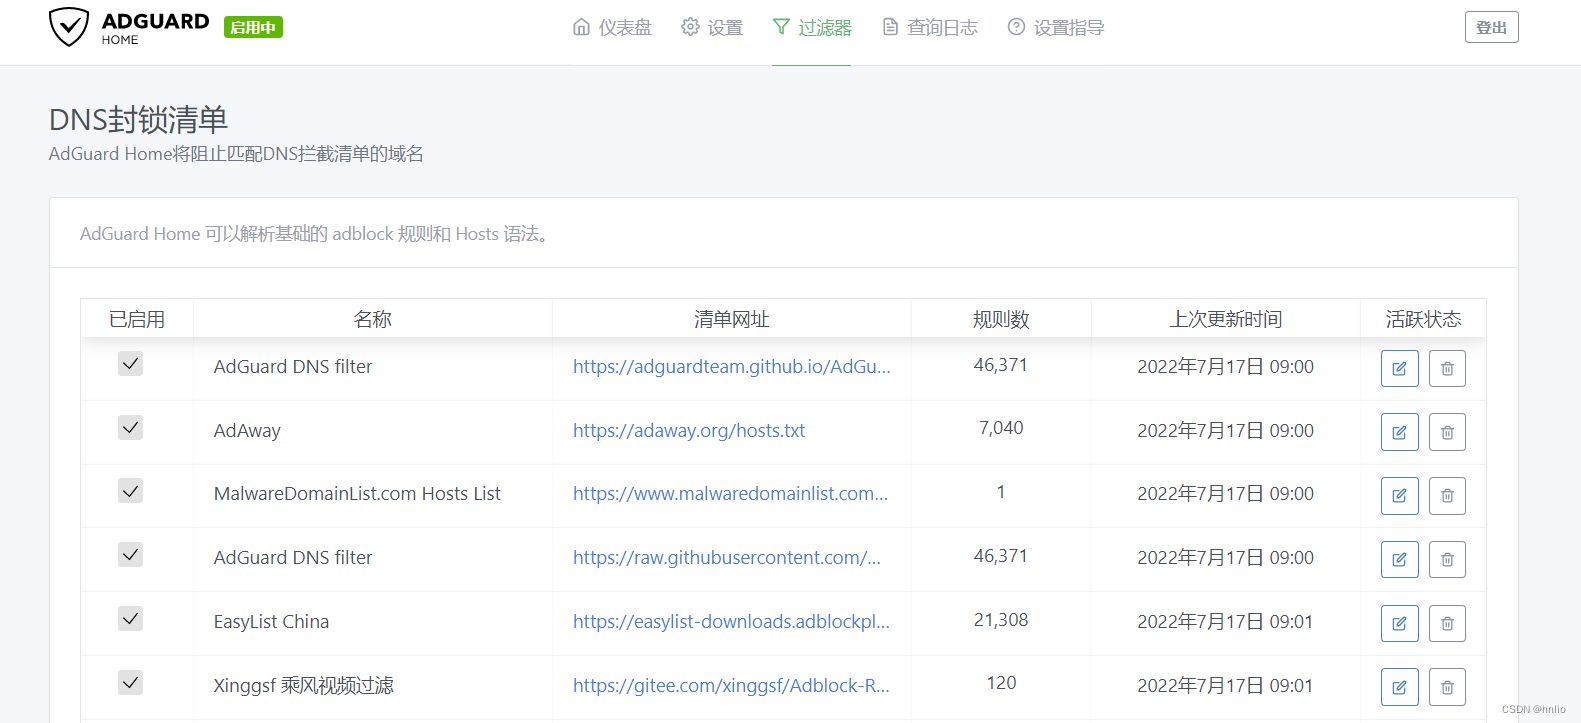Screen dimensions: 1581x723
Task: Edit the first AdGuard DNS filter (github.io)
Action: [1400, 368]
